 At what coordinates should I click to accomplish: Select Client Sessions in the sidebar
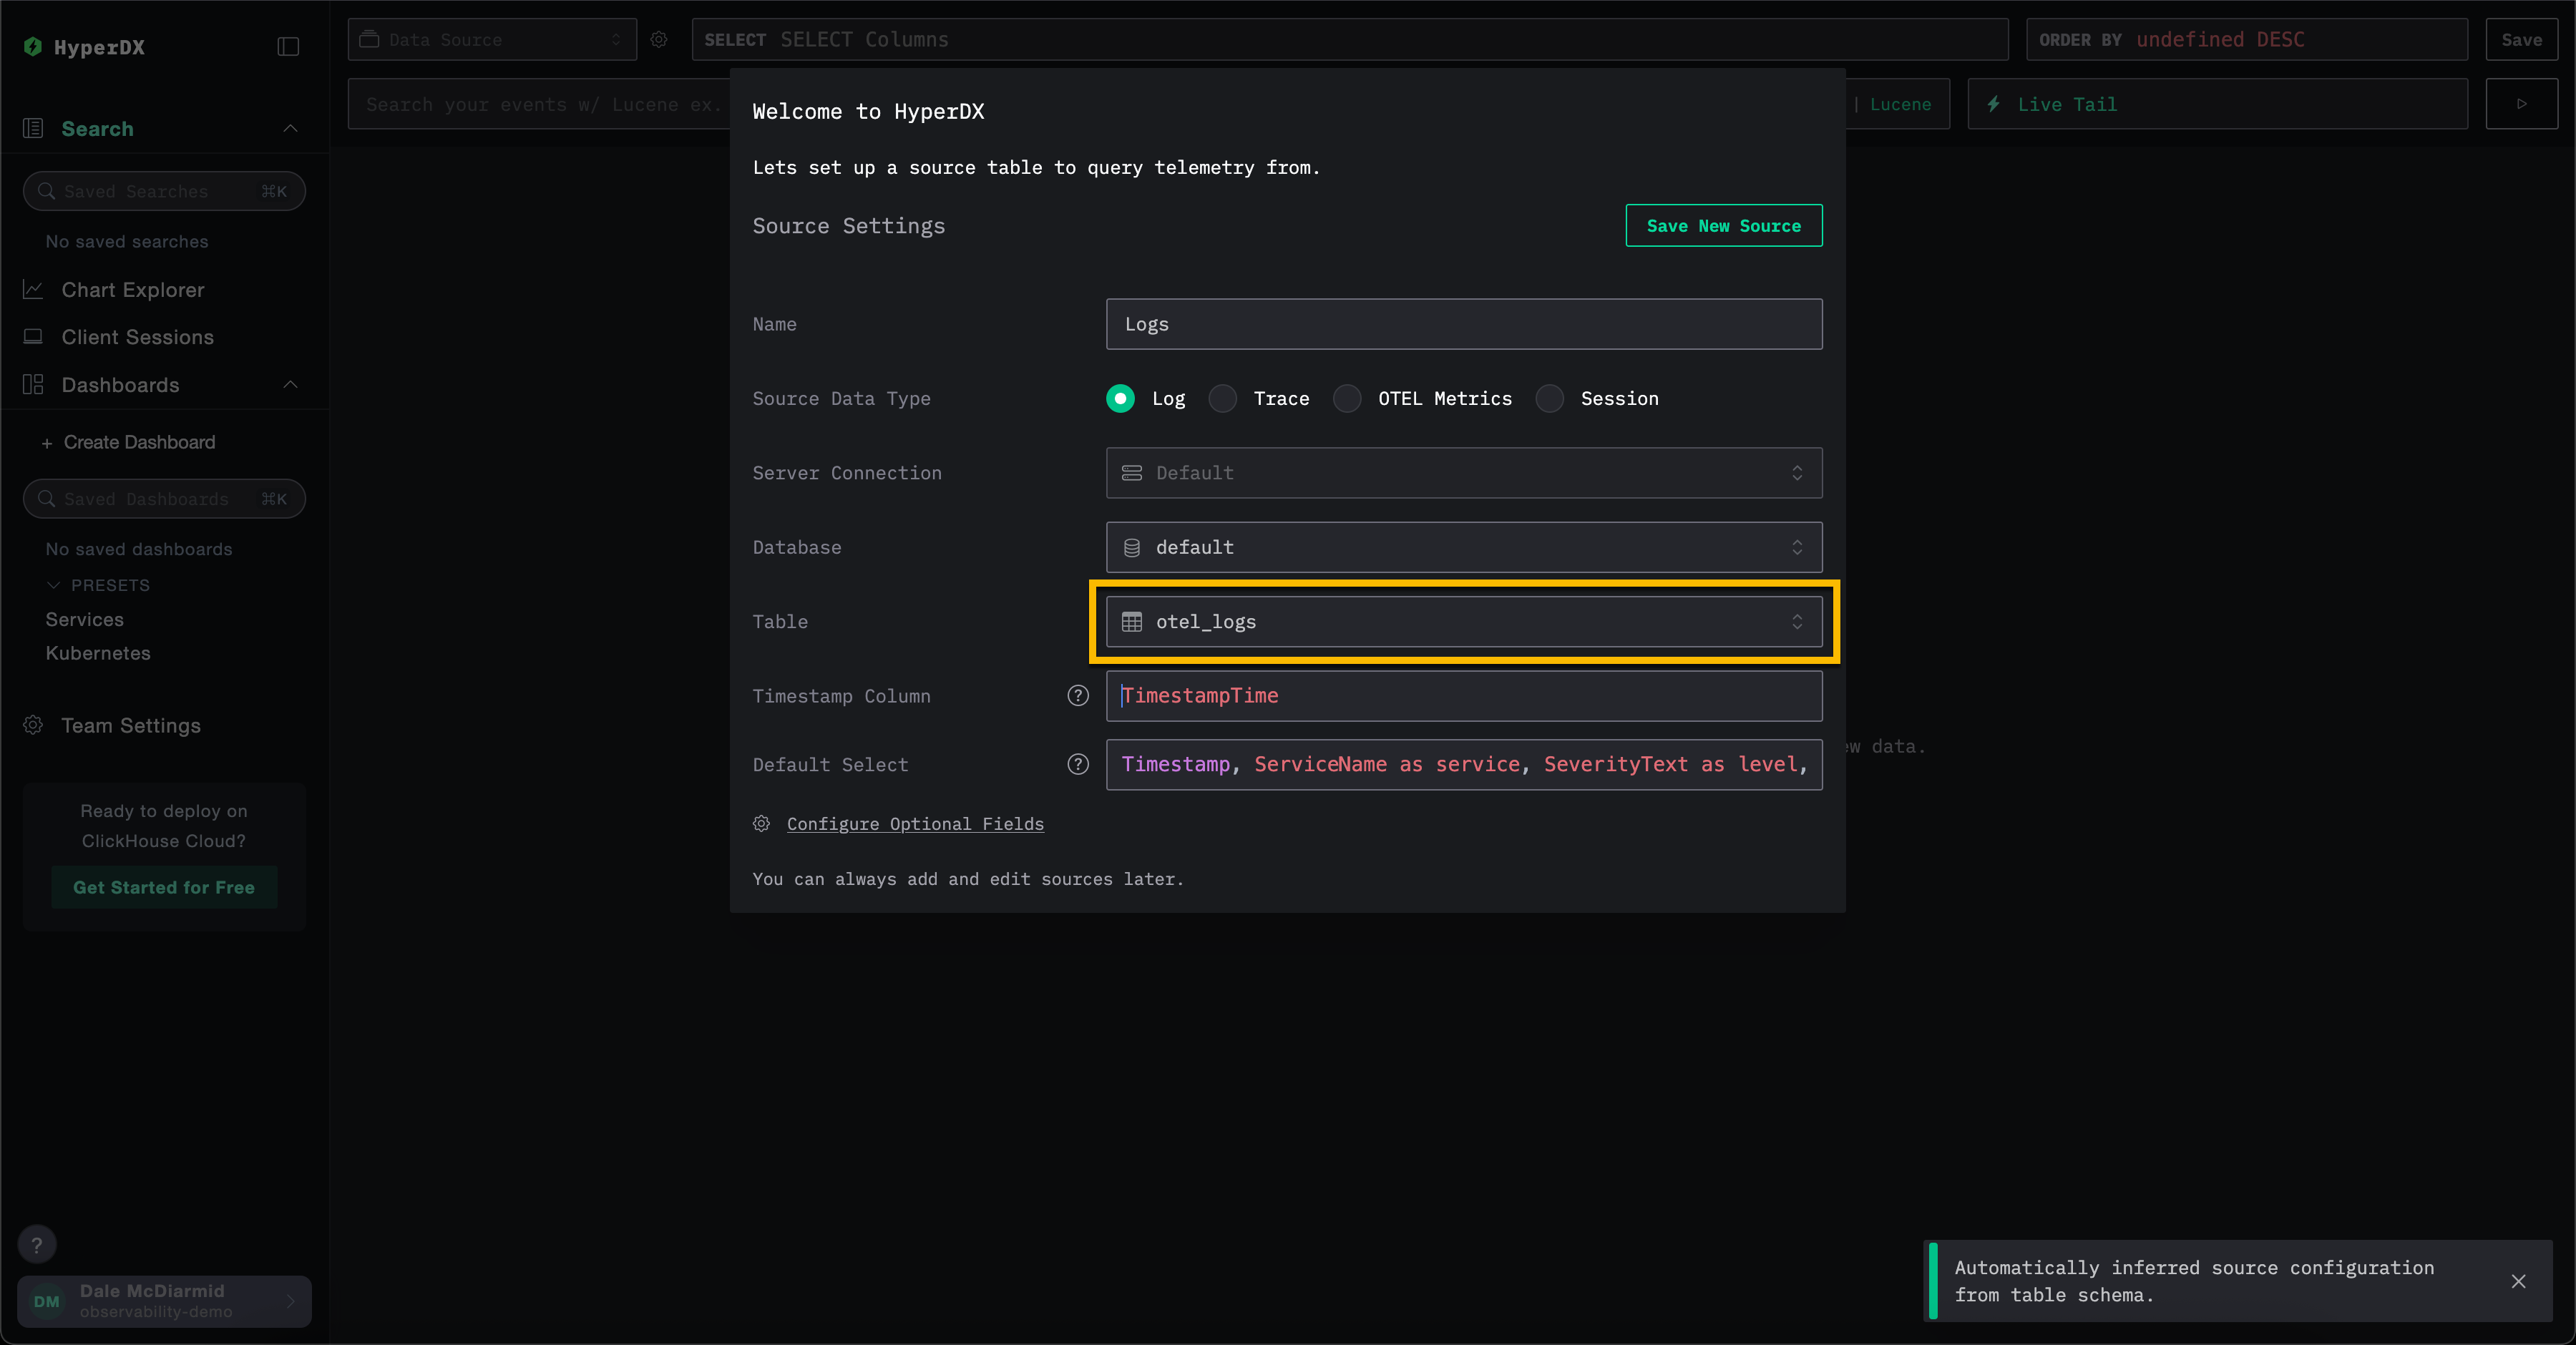(137, 337)
